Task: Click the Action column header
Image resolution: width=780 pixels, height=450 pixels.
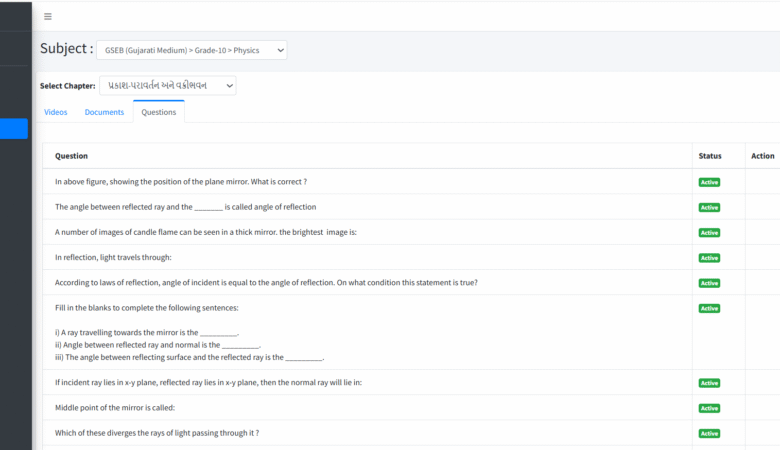Action: (762, 156)
